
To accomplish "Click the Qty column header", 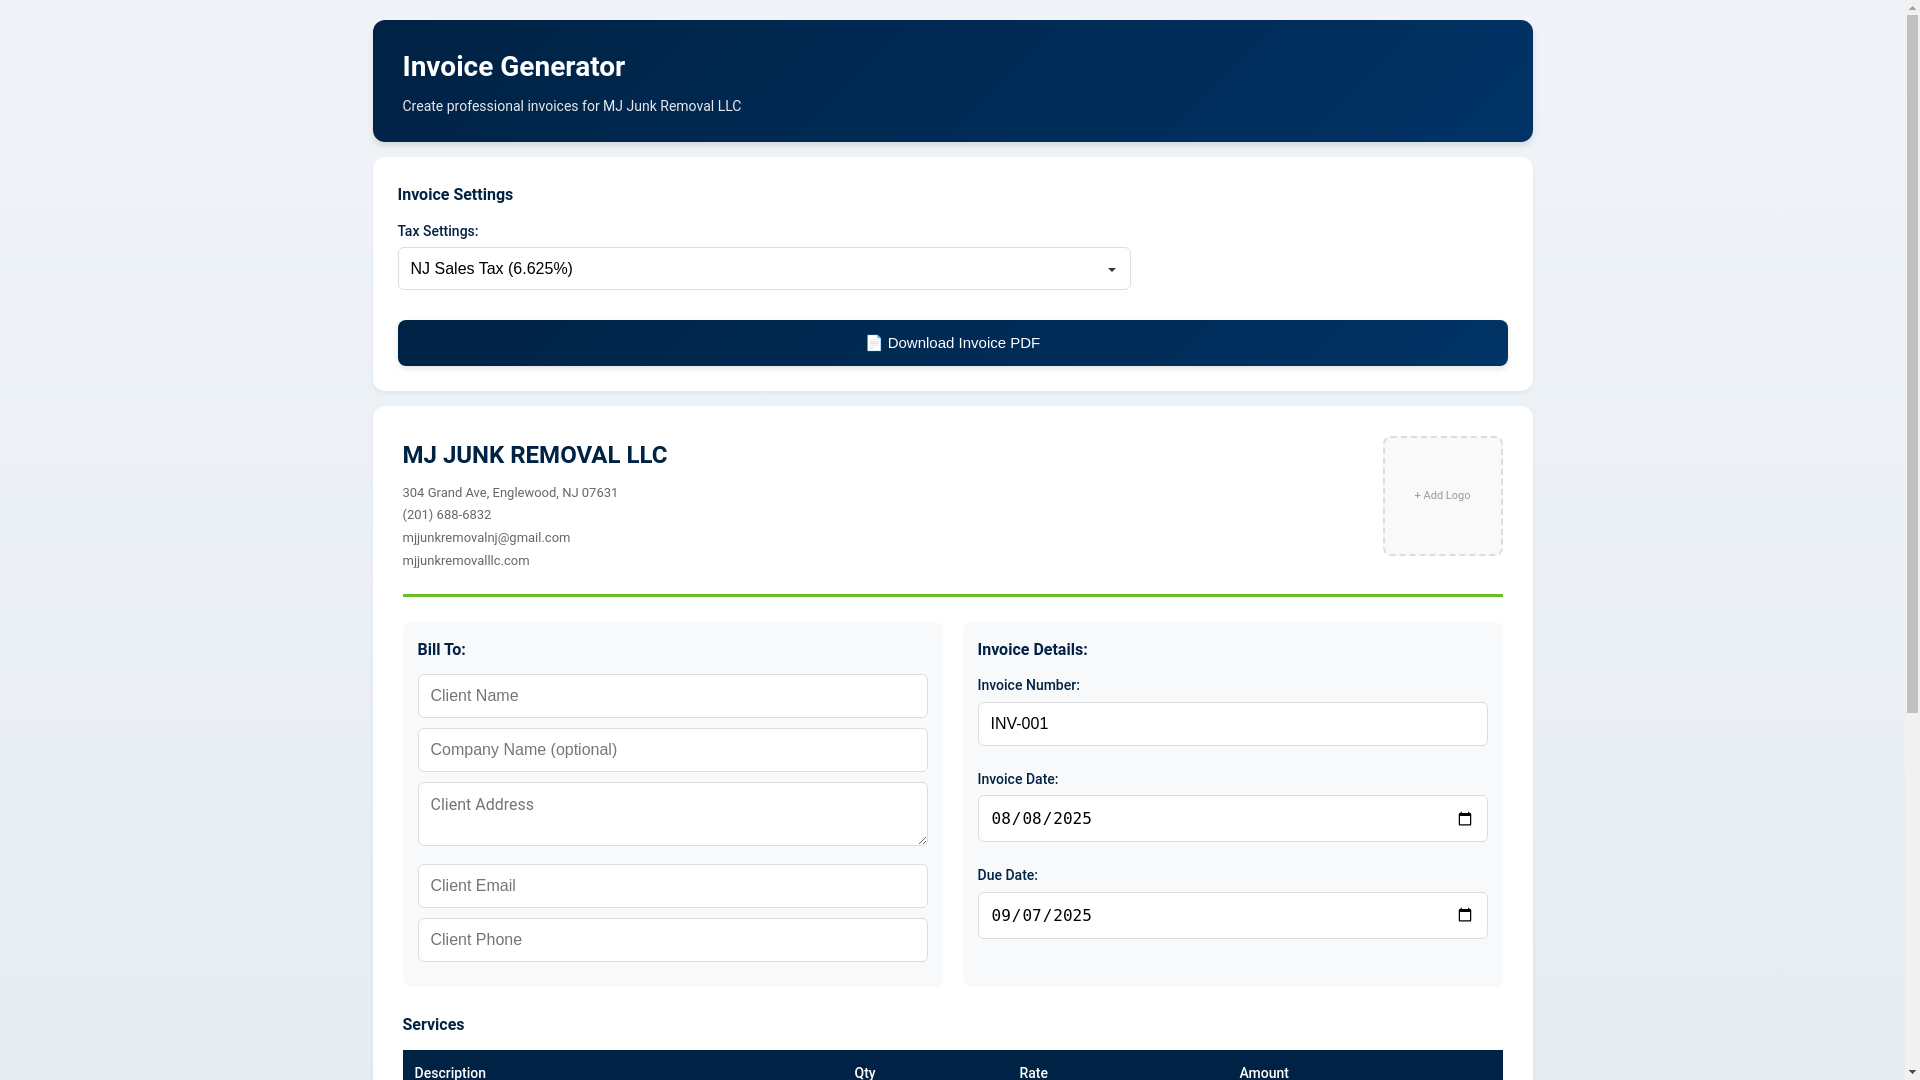I will pos(865,1072).
